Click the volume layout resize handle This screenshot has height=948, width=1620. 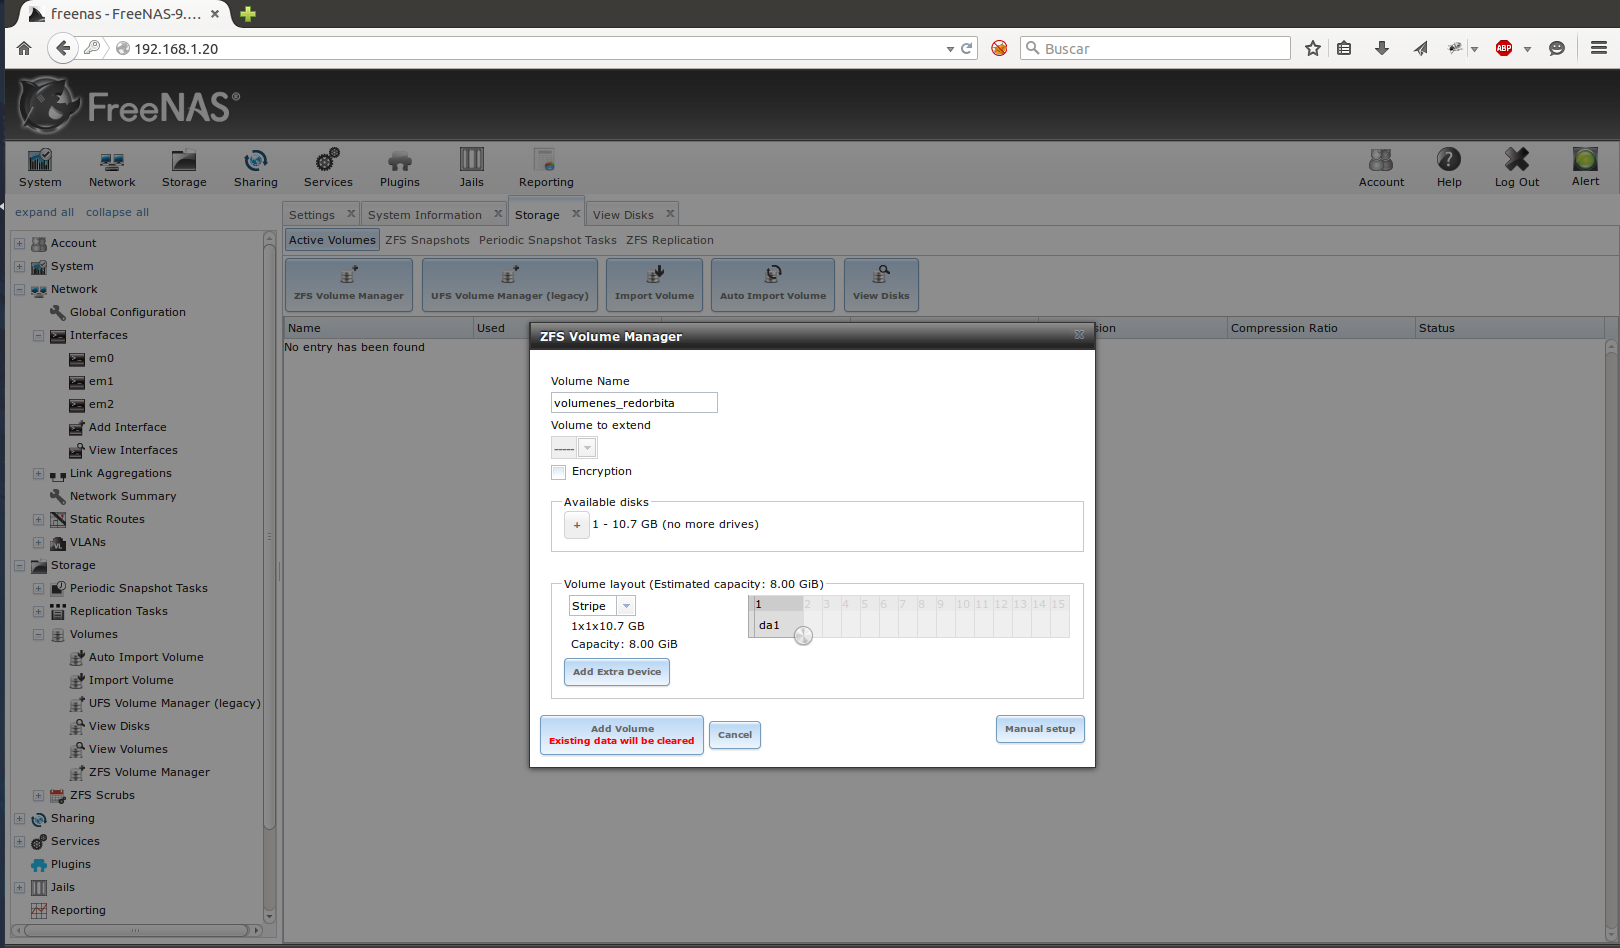tap(803, 636)
